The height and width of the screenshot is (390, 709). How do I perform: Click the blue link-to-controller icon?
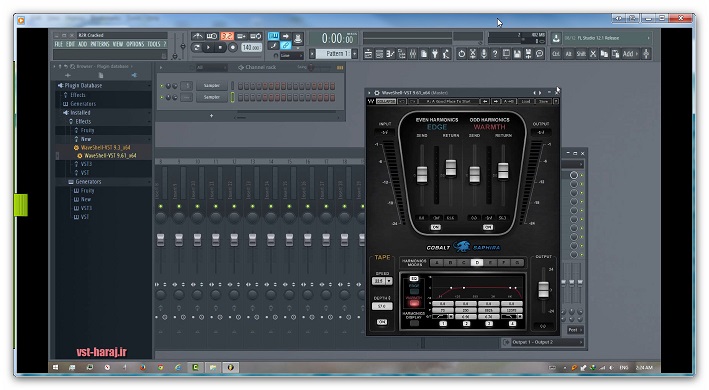(x=286, y=45)
